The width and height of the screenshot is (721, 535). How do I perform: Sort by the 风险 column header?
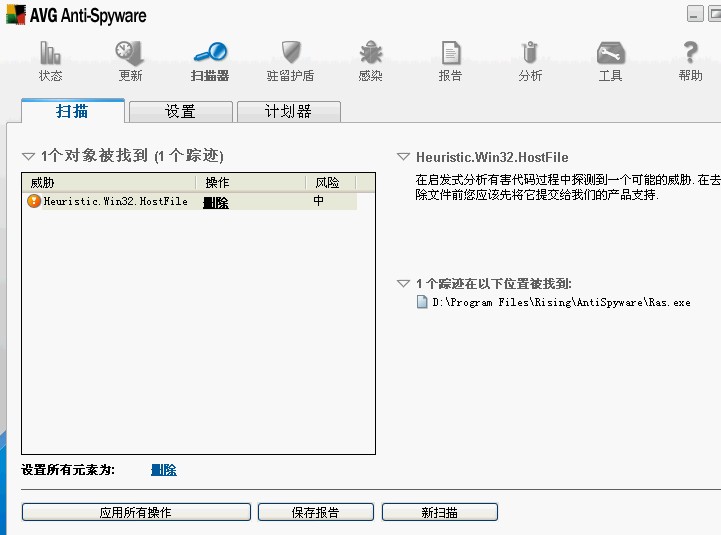point(331,183)
